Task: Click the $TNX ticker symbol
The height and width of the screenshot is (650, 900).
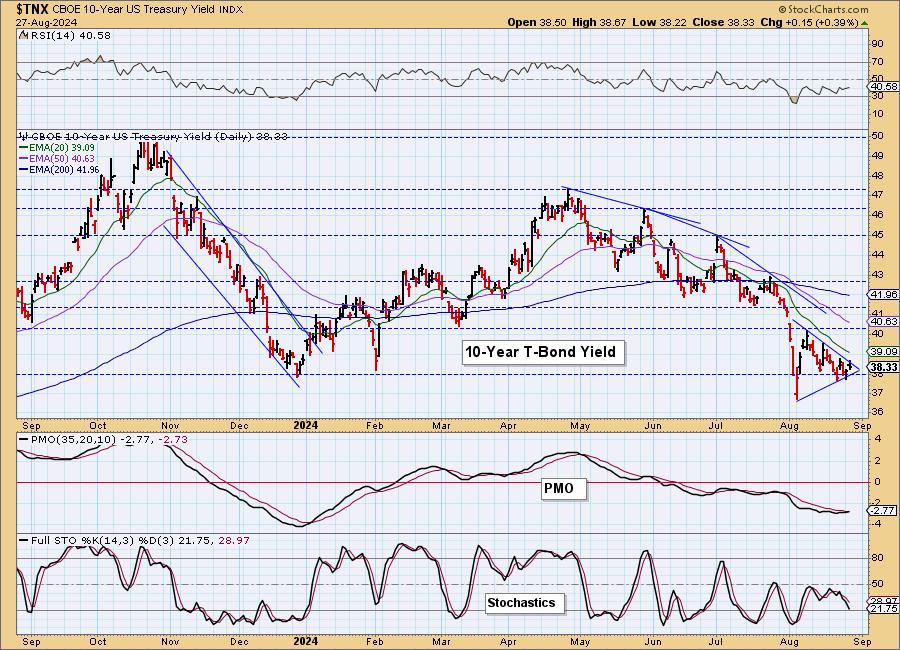Action: 33,9
